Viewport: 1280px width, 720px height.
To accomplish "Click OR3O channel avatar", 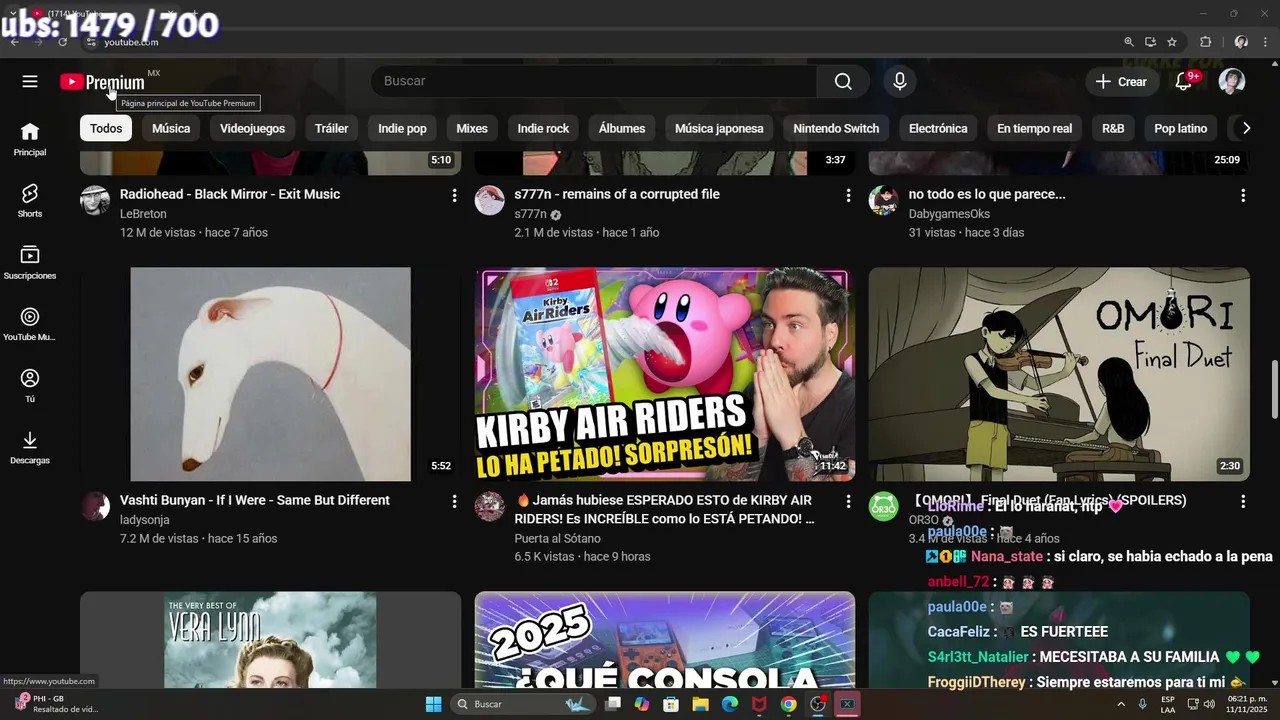I will (x=883, y=506).
